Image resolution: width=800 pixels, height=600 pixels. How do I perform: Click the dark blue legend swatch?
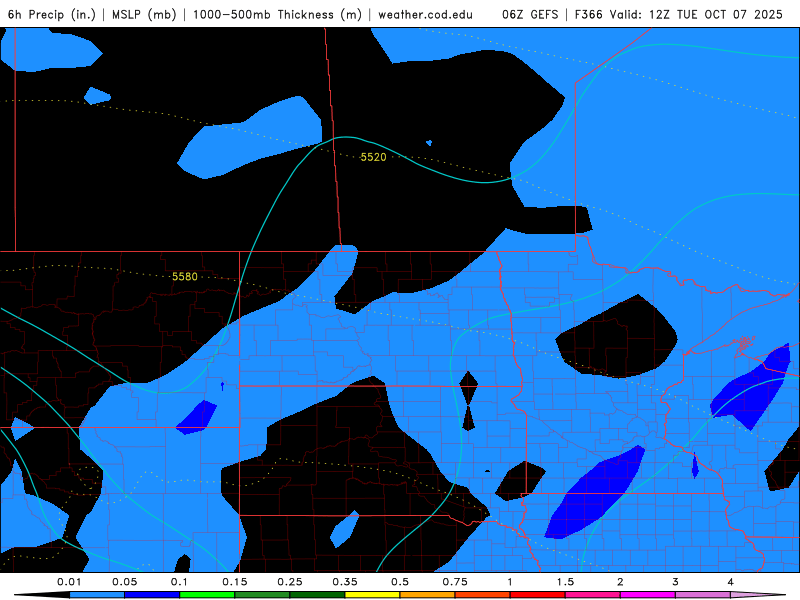[x=152, y=595]
